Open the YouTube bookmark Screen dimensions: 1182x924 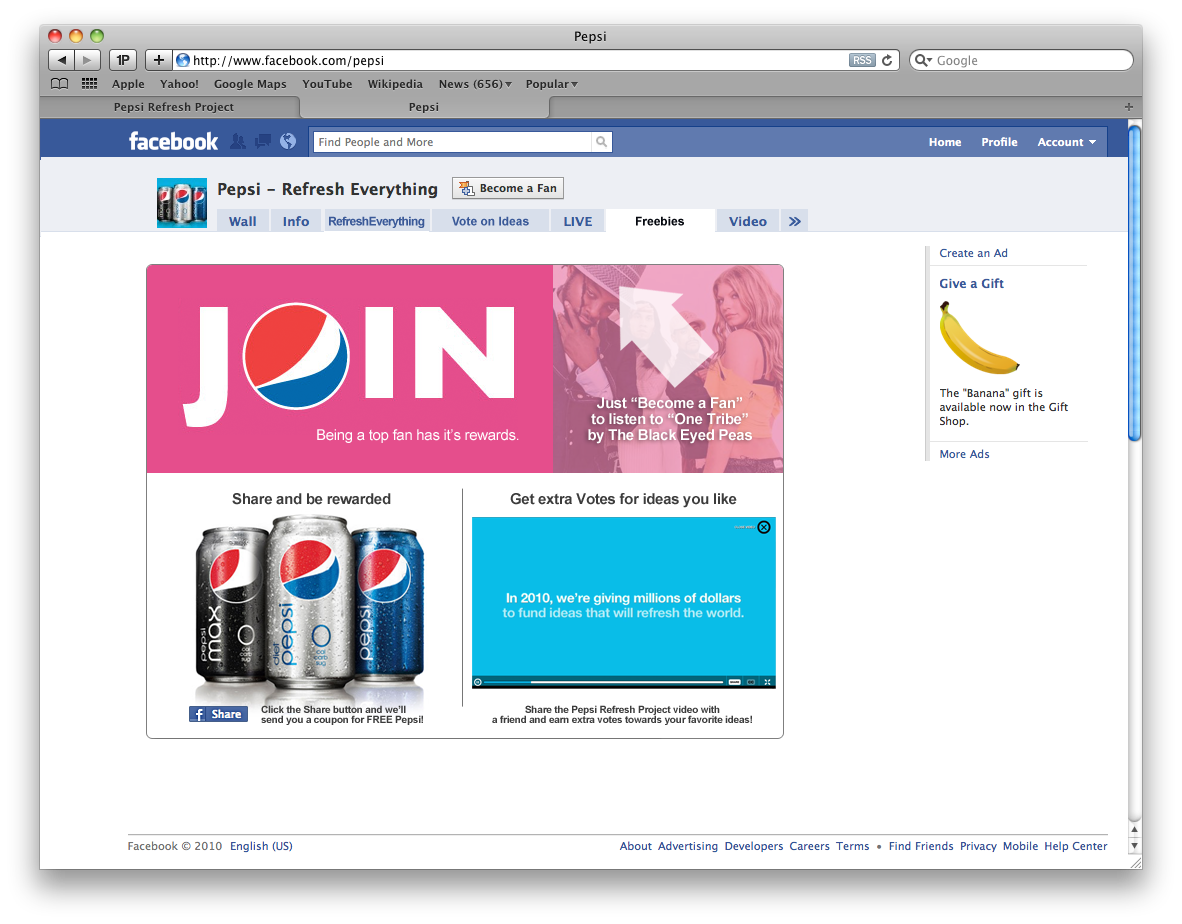327,84
